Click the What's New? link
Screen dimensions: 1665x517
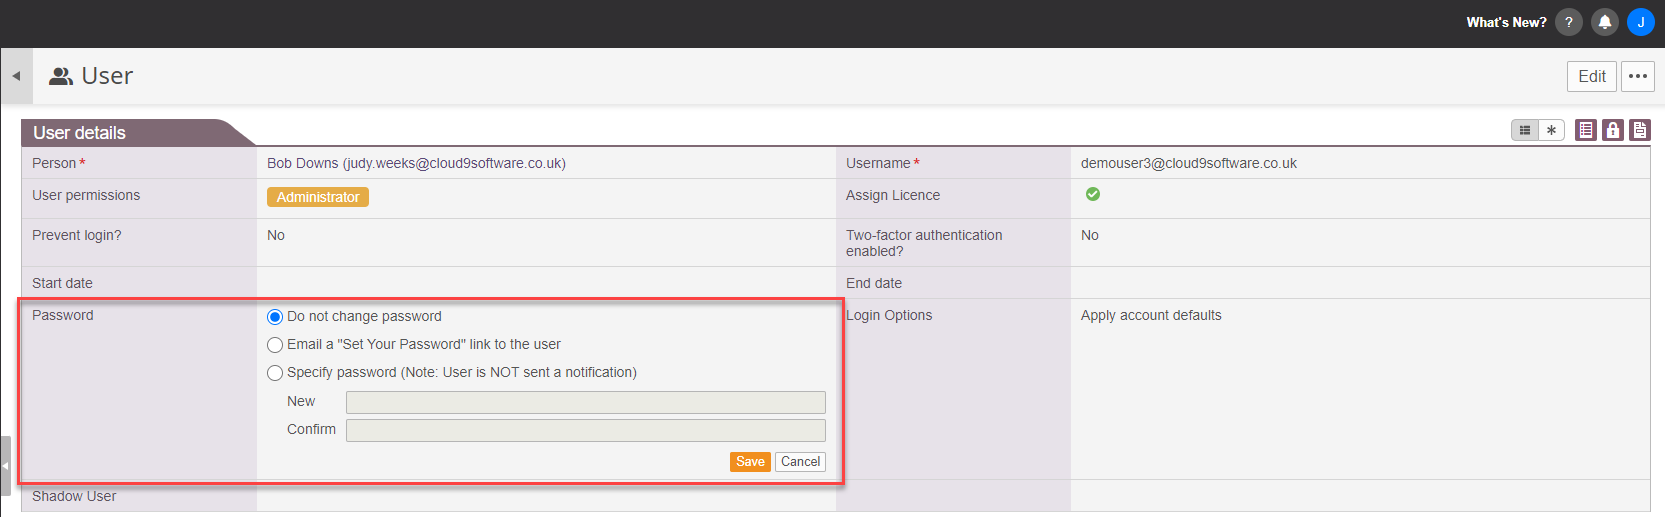(1506, 22)
